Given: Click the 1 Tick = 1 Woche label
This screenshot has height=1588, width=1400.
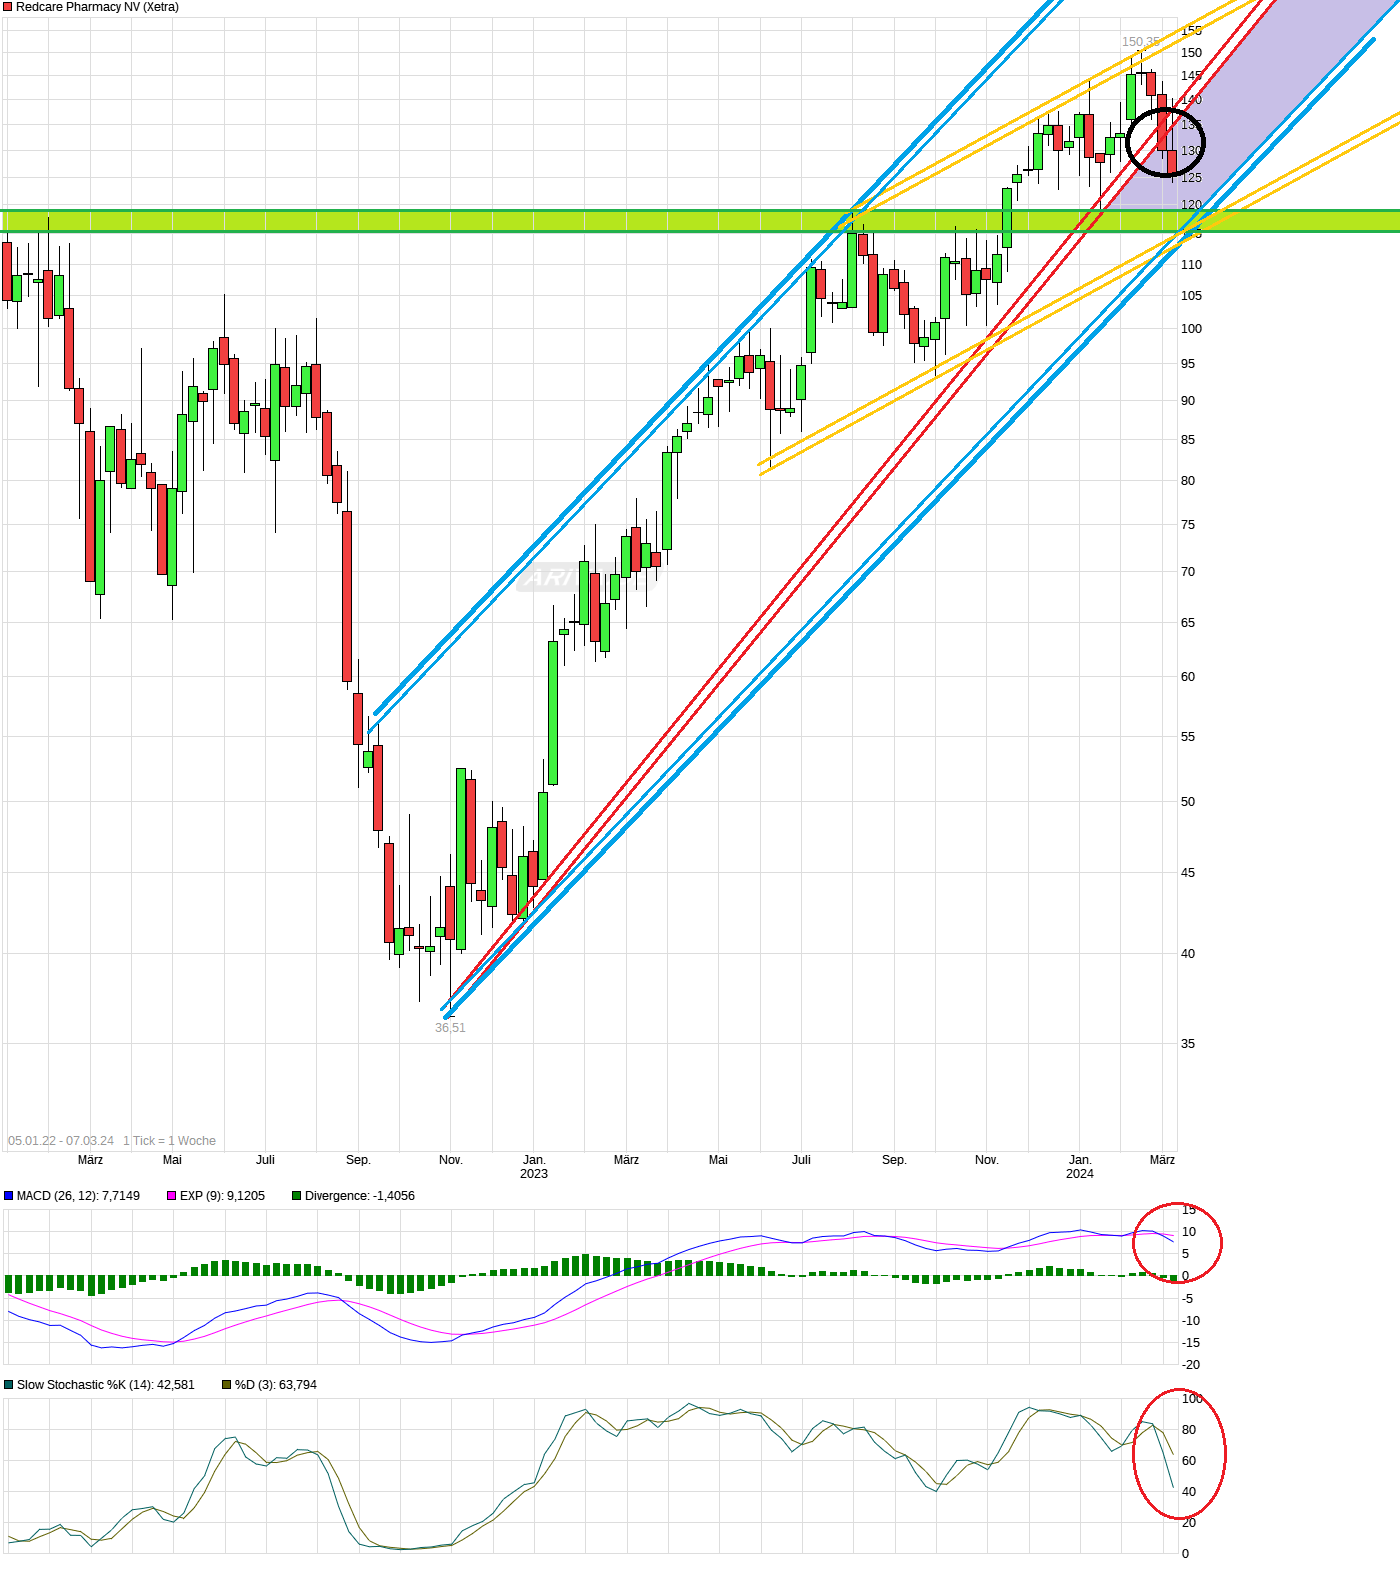Looking at the screenshot, I should point(170,1141).
